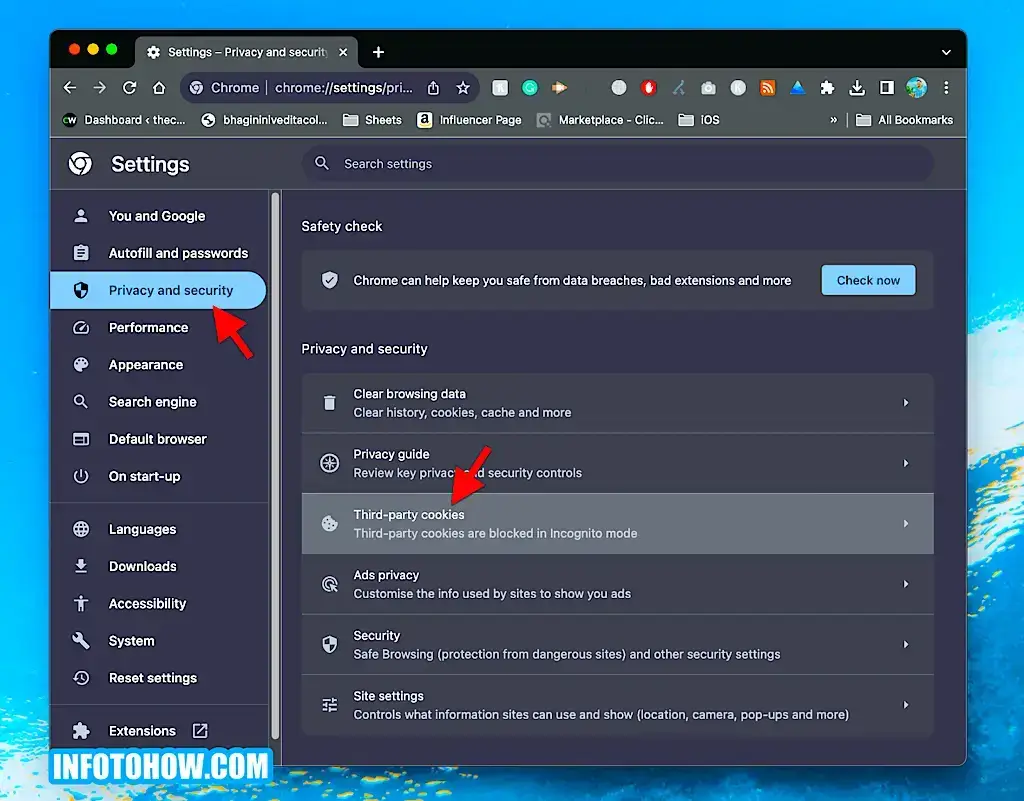
Task: Close the Settings tab
Action: [343, 52]
